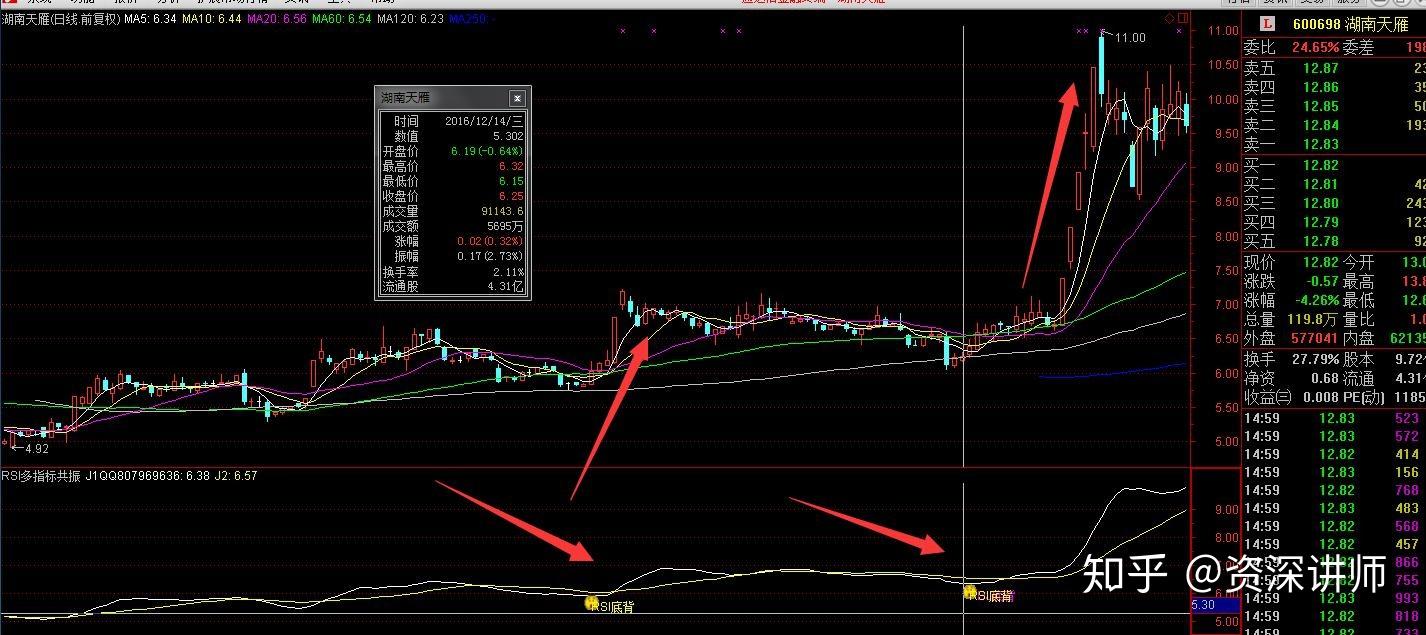The height and width of the screenshot is (635, 1426).
Task: Click the 成交量 91143.6 row in popup
Action: coord(453,211)
